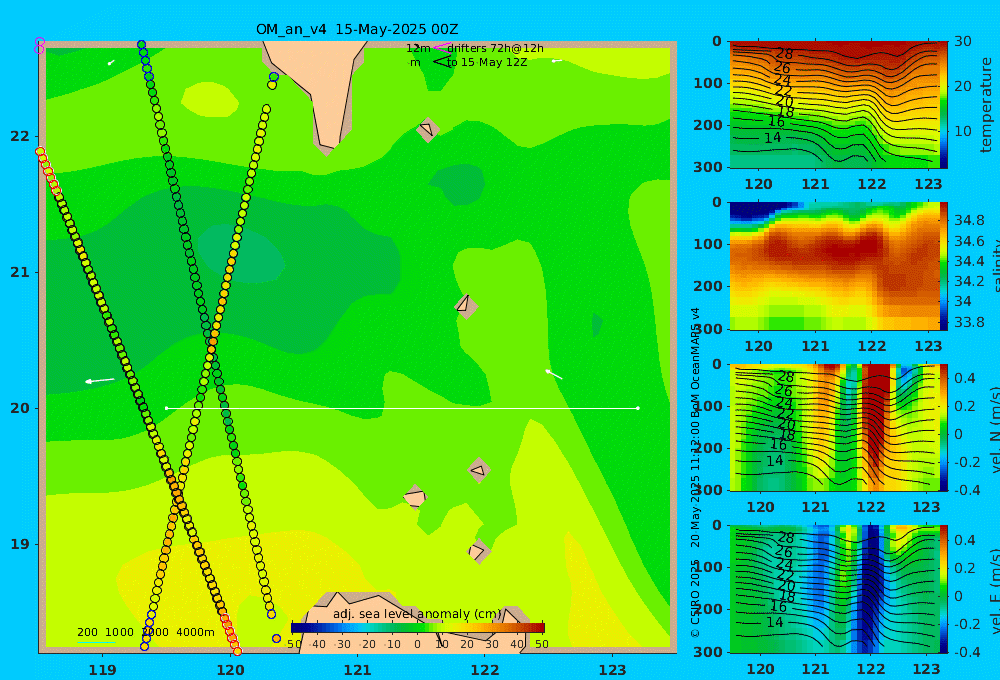The width and height of the screenshot is (1000, 680).
Task: Click the temperature colorbar scale
Action: 944,105
